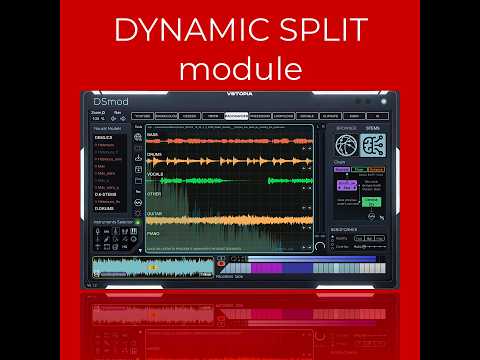Click the green box in the chain diagram
The width and height of the screenshot is (480, 360).
pos(371,202)
